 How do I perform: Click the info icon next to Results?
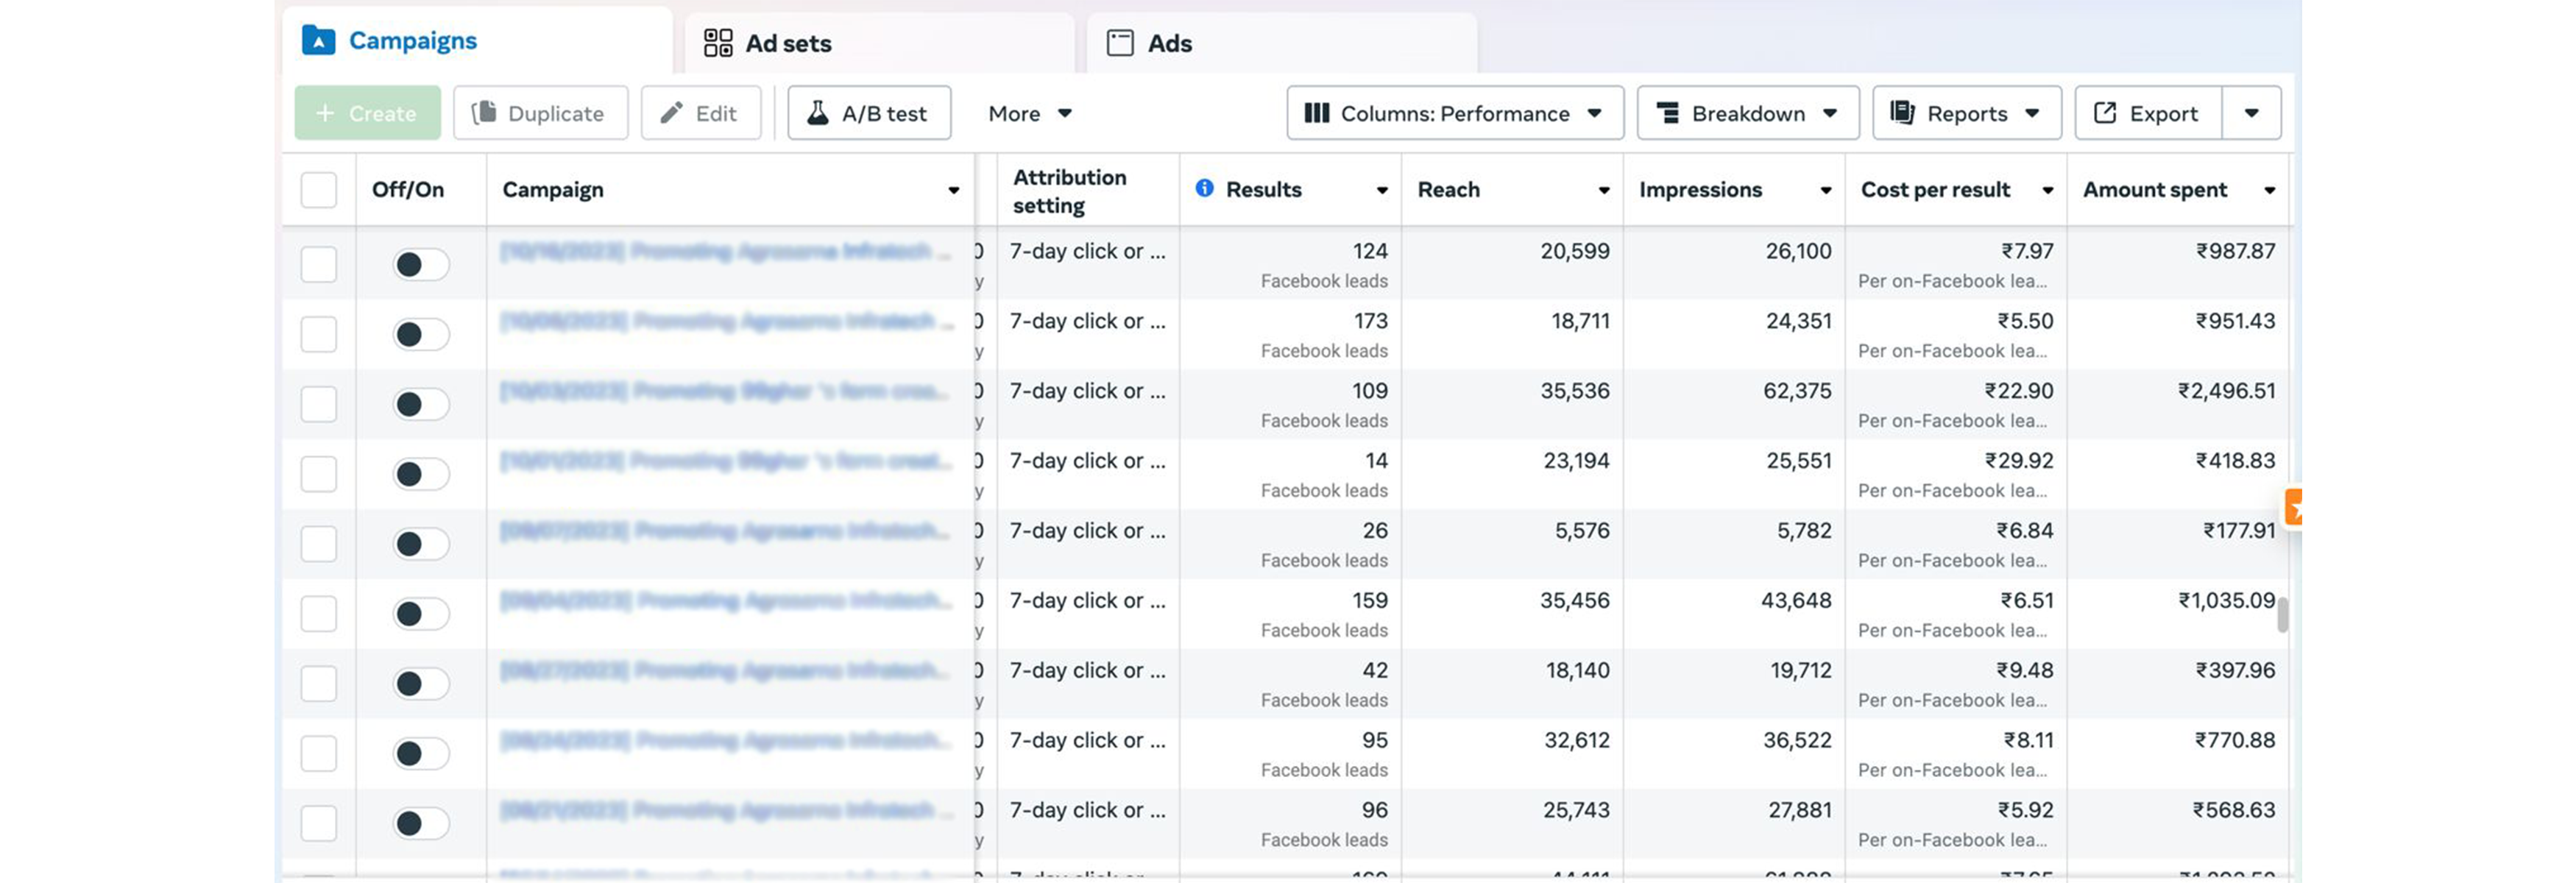pyautogui.click(x=1204, y=188)
